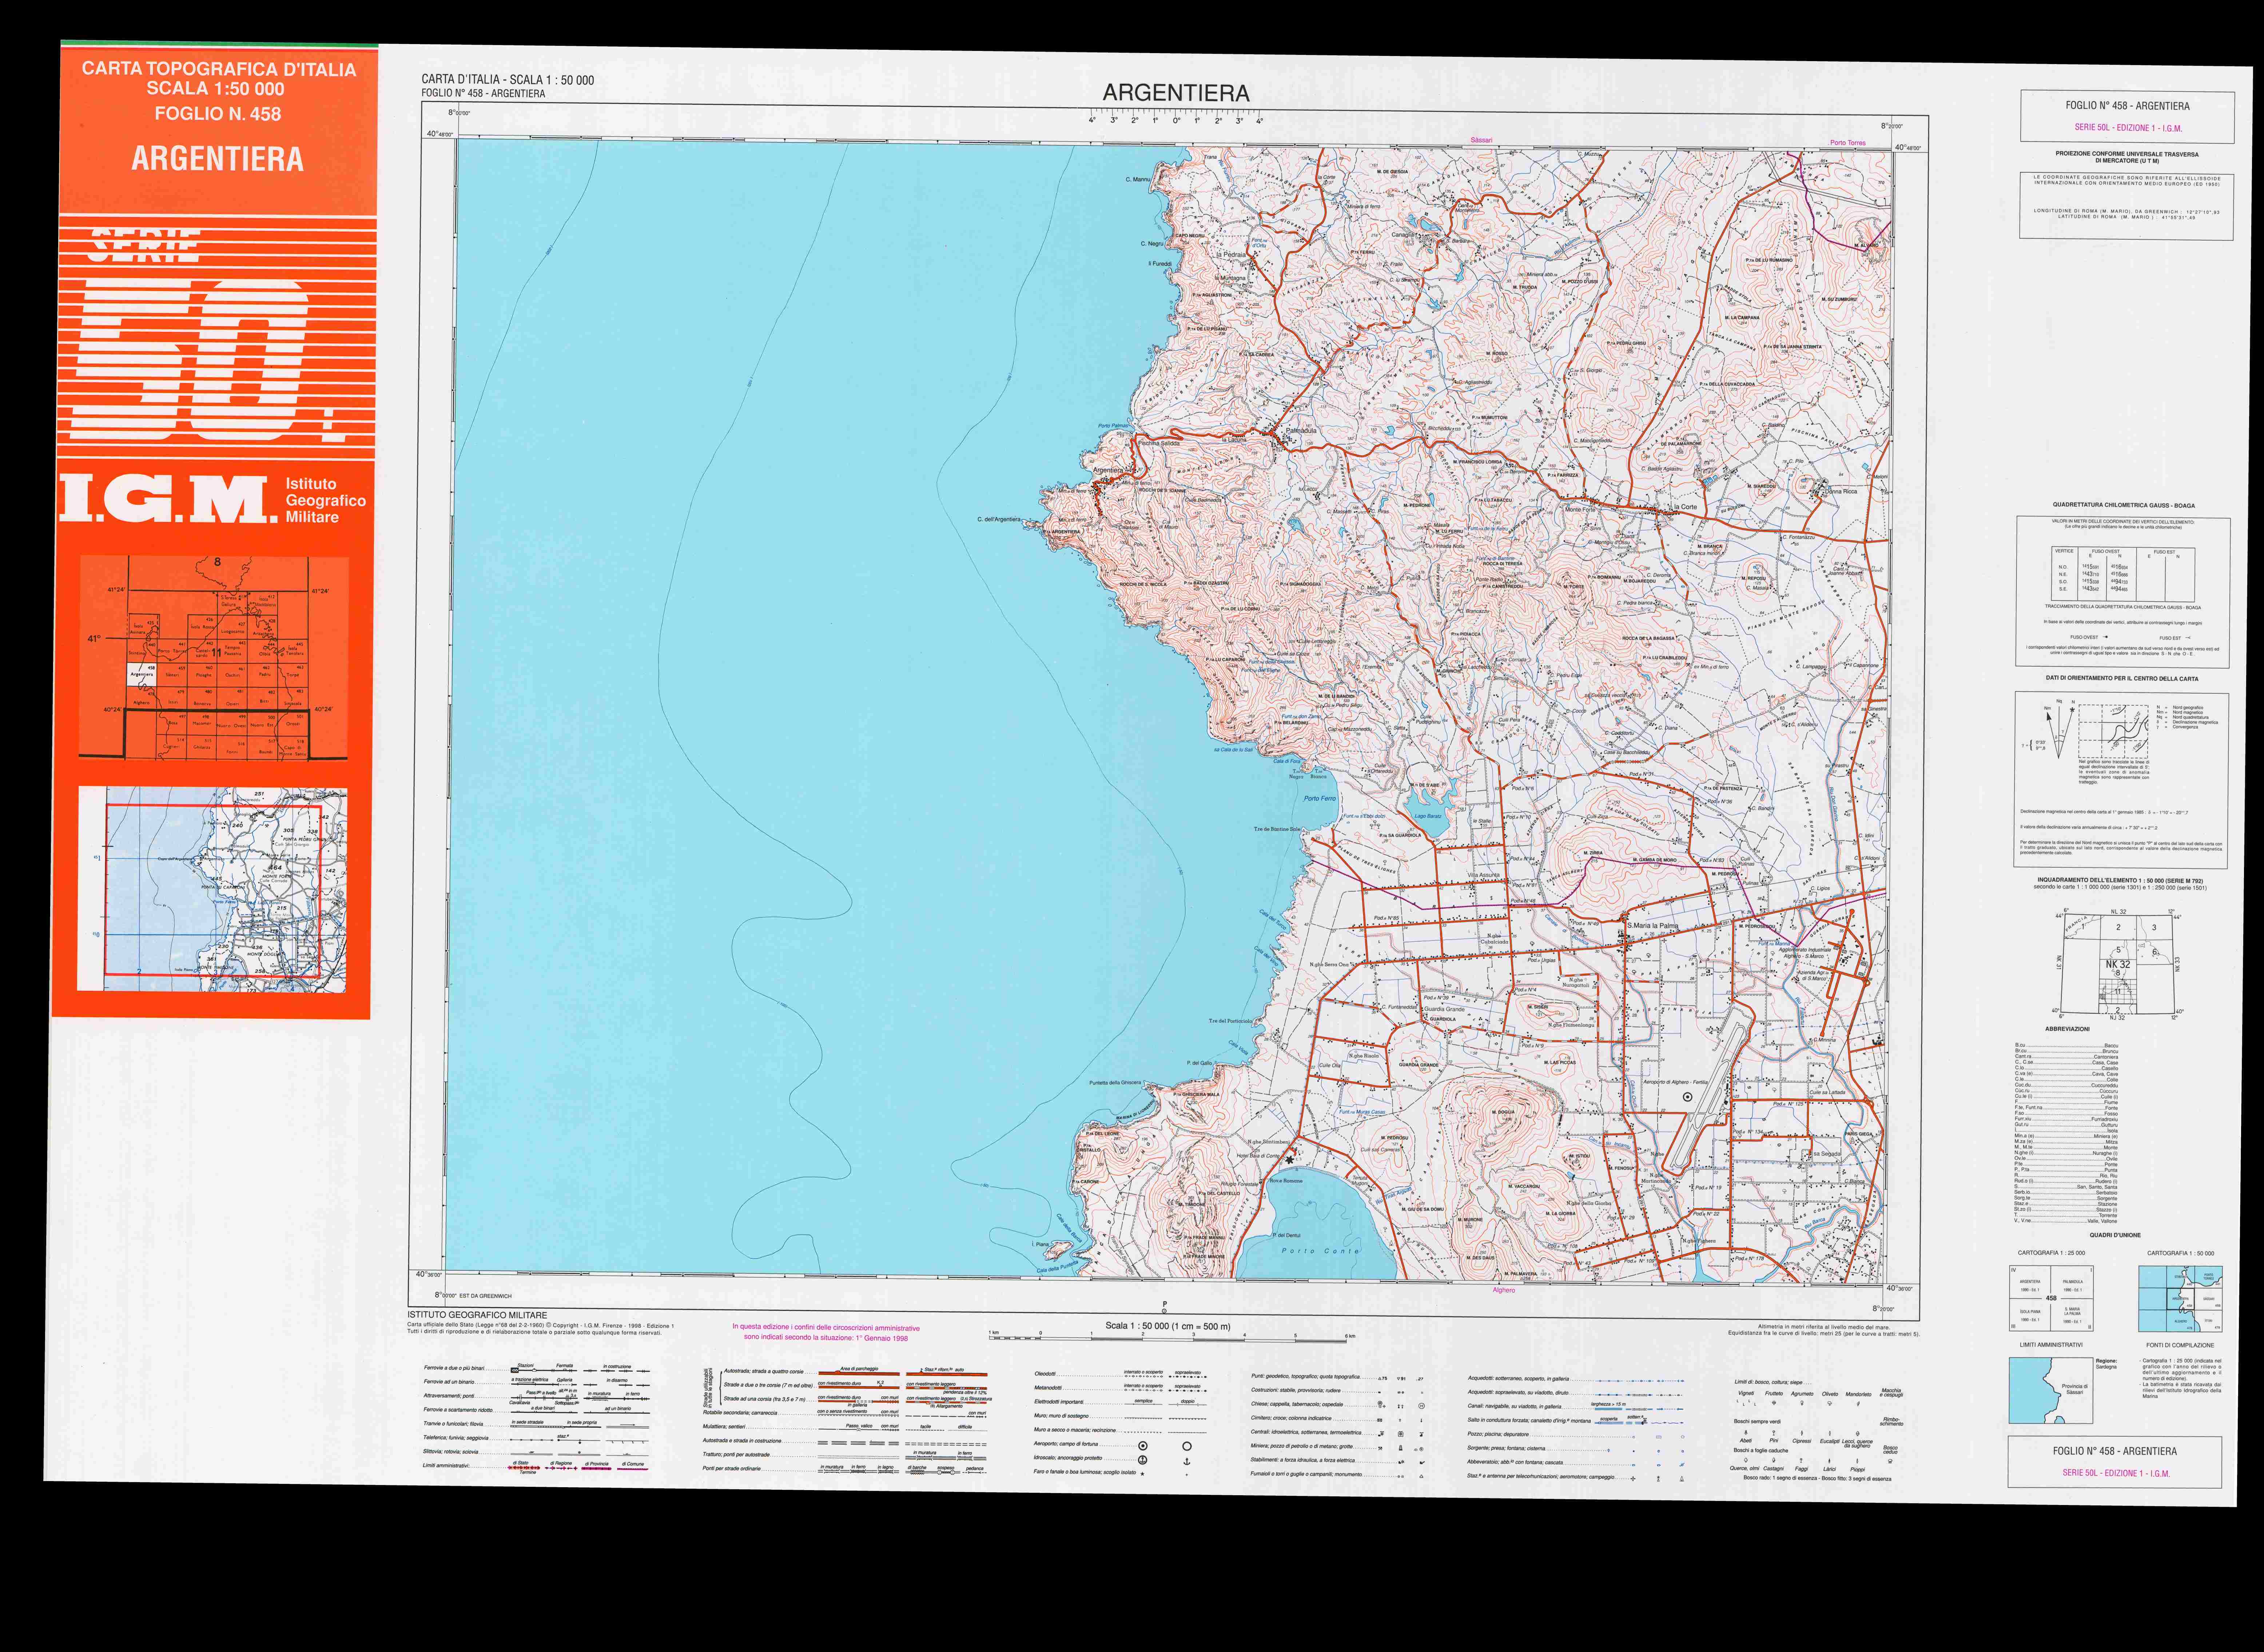Image resolution: width=2264 pixels, height=1652 pixels.
Task: Click the 'M. DOGLIA' hill label
Action: pyautogui.click(x=1504, y=1112)
